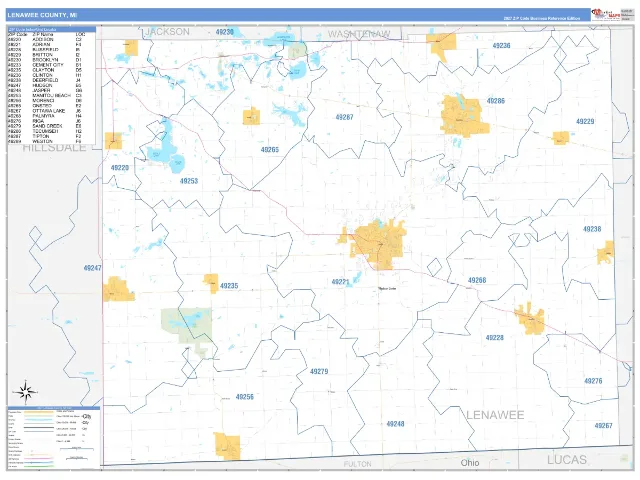The width and height of the screenshot is (640, 480).
Task: Click the 49256 label on the map
Action: (244, 397)
